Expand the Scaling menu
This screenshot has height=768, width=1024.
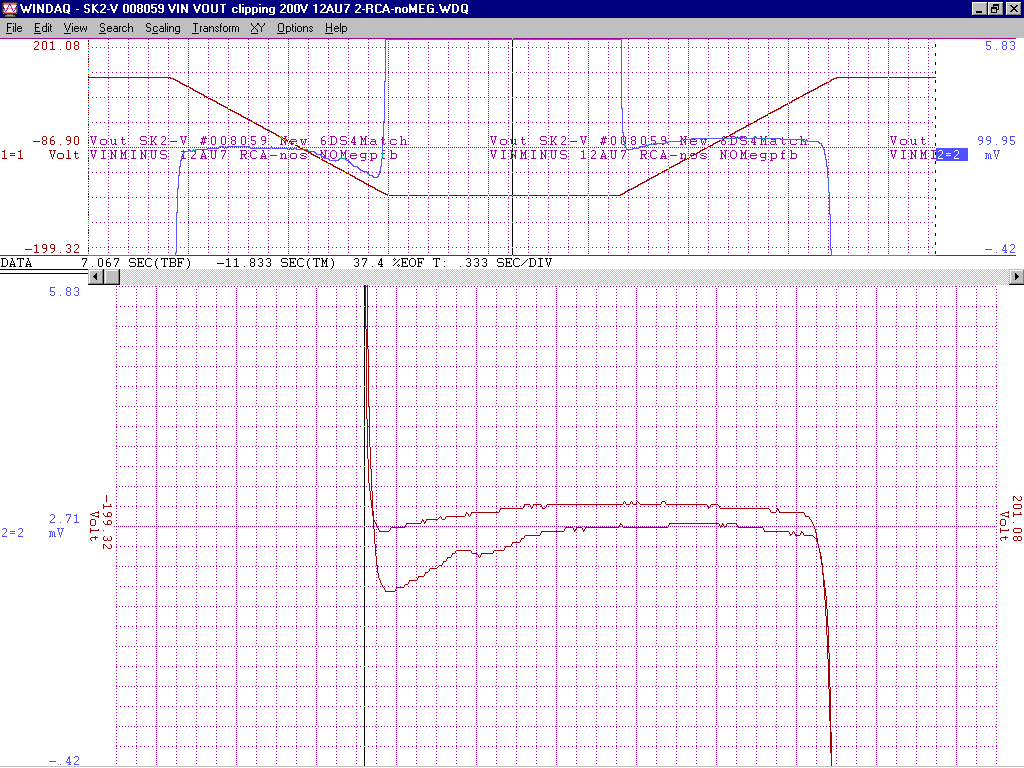pos(162,28)
